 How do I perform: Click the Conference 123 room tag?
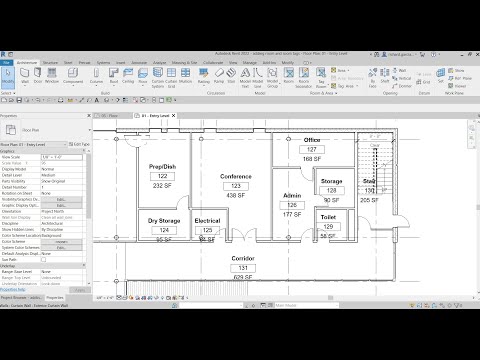(236, 186)
